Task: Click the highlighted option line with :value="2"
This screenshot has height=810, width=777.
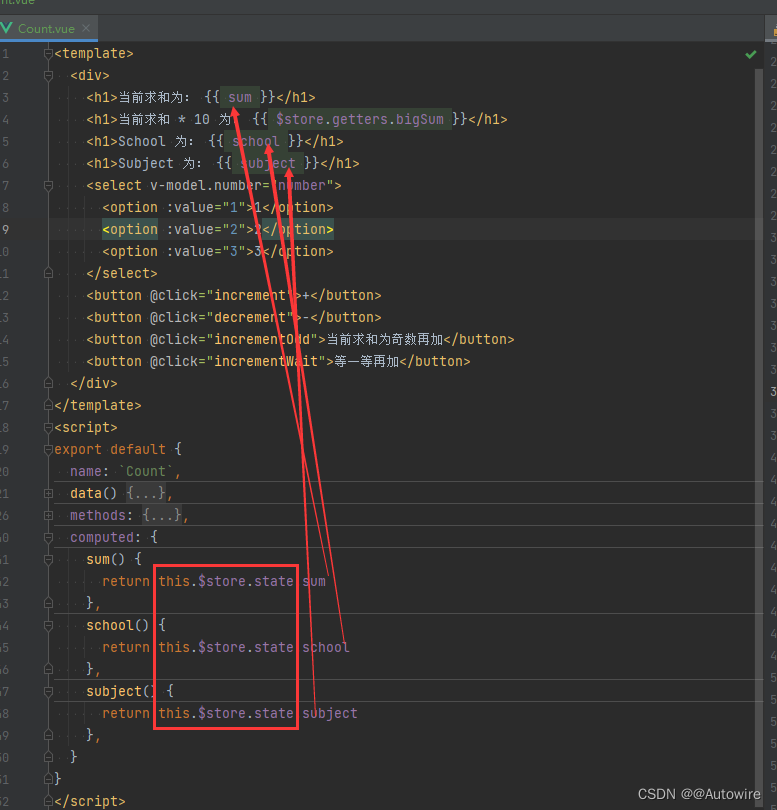Action: tap(217, 229)
